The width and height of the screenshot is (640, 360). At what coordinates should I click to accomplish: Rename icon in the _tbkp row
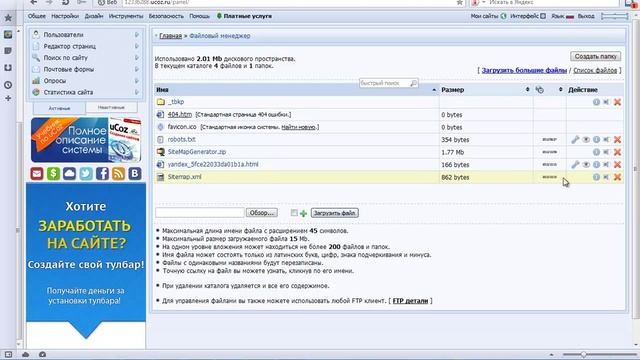pos(607,102)
